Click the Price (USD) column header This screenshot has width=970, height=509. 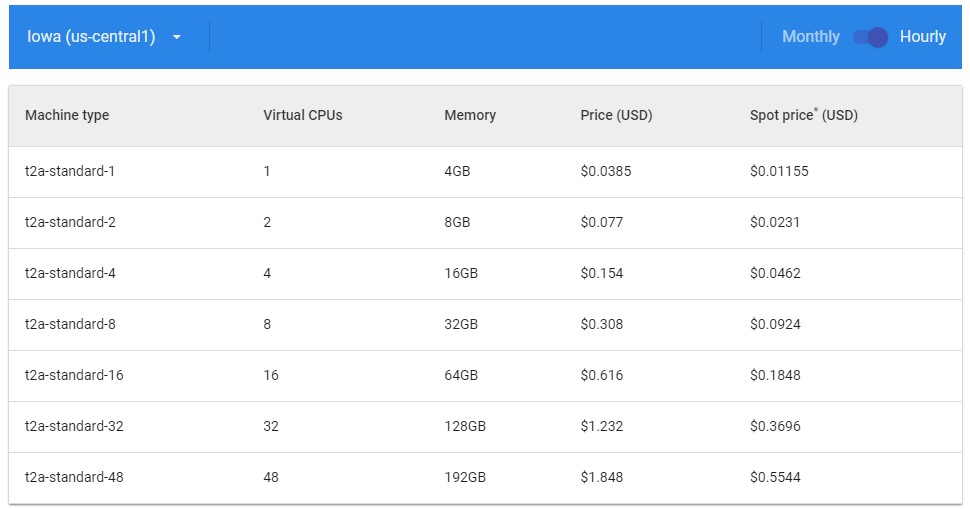(616, 115)
